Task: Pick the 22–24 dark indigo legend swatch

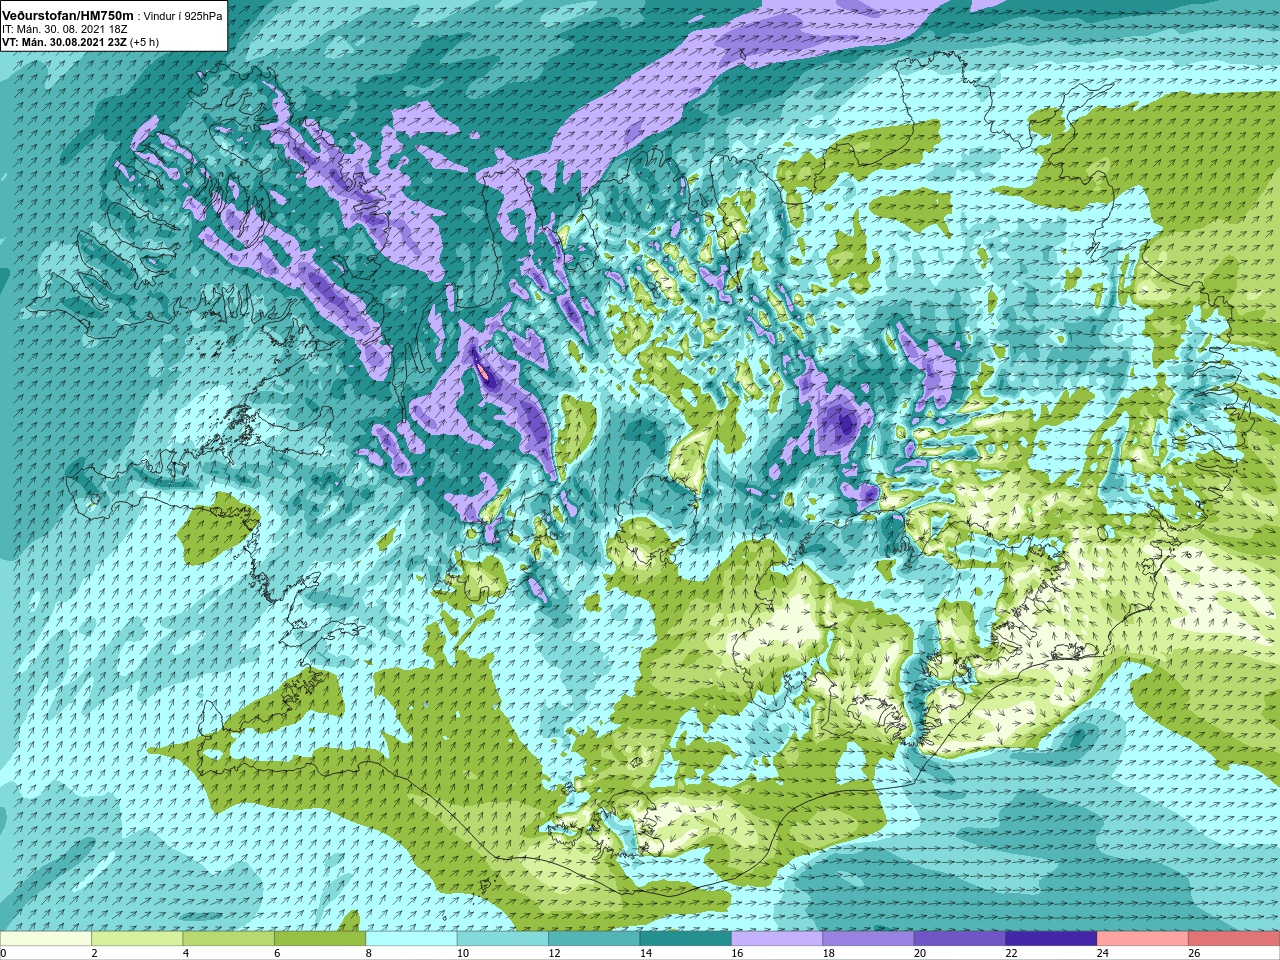Action: pyautogui.click(x=1052, y=939)
